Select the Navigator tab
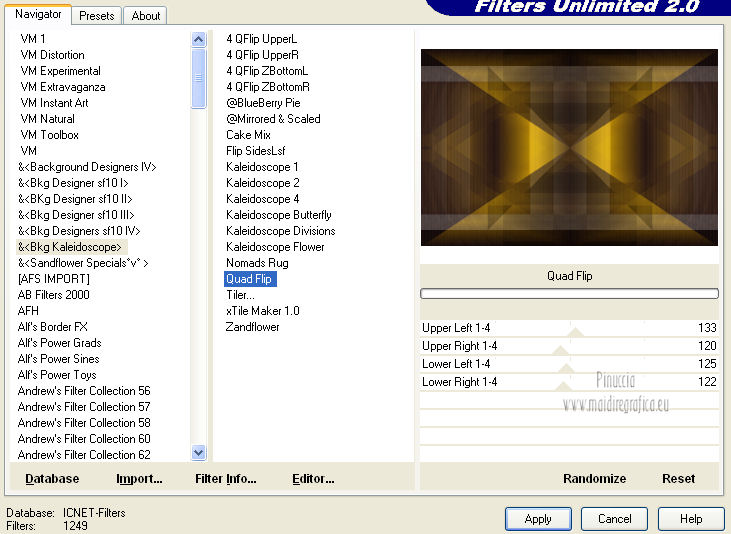 coord(38,14)
